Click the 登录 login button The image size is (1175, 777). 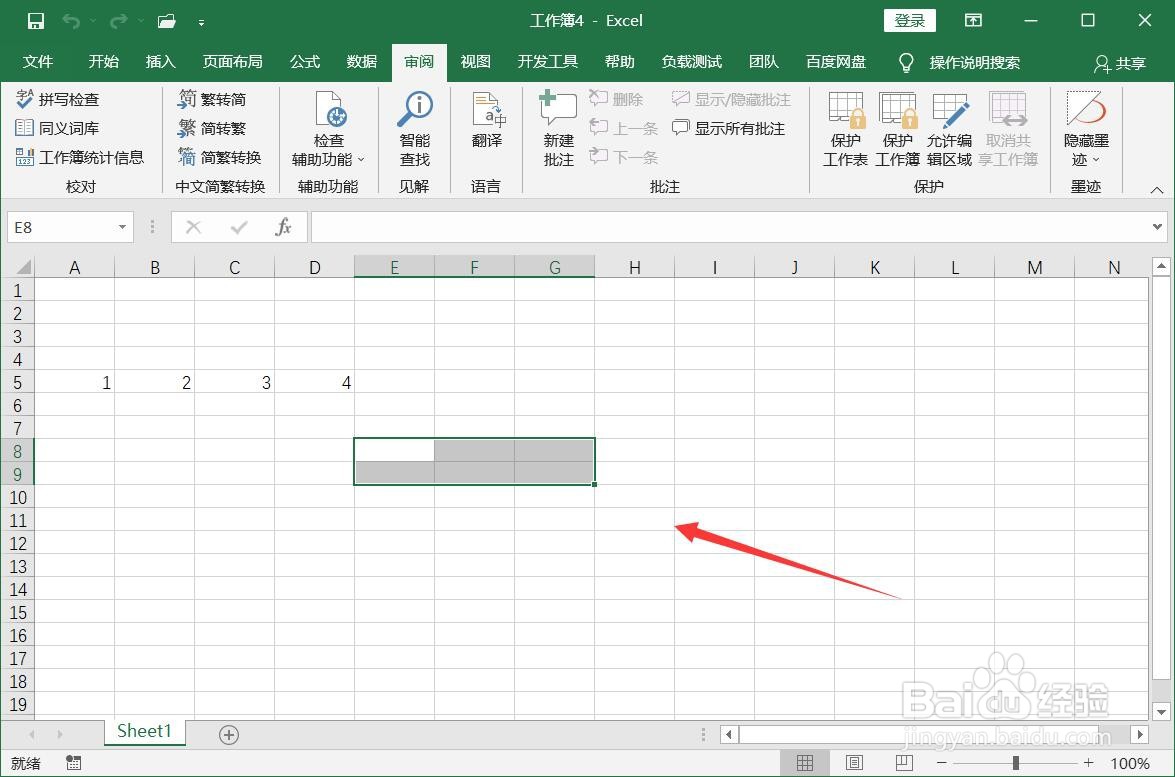pyautogui.click(x=908, y=20)
